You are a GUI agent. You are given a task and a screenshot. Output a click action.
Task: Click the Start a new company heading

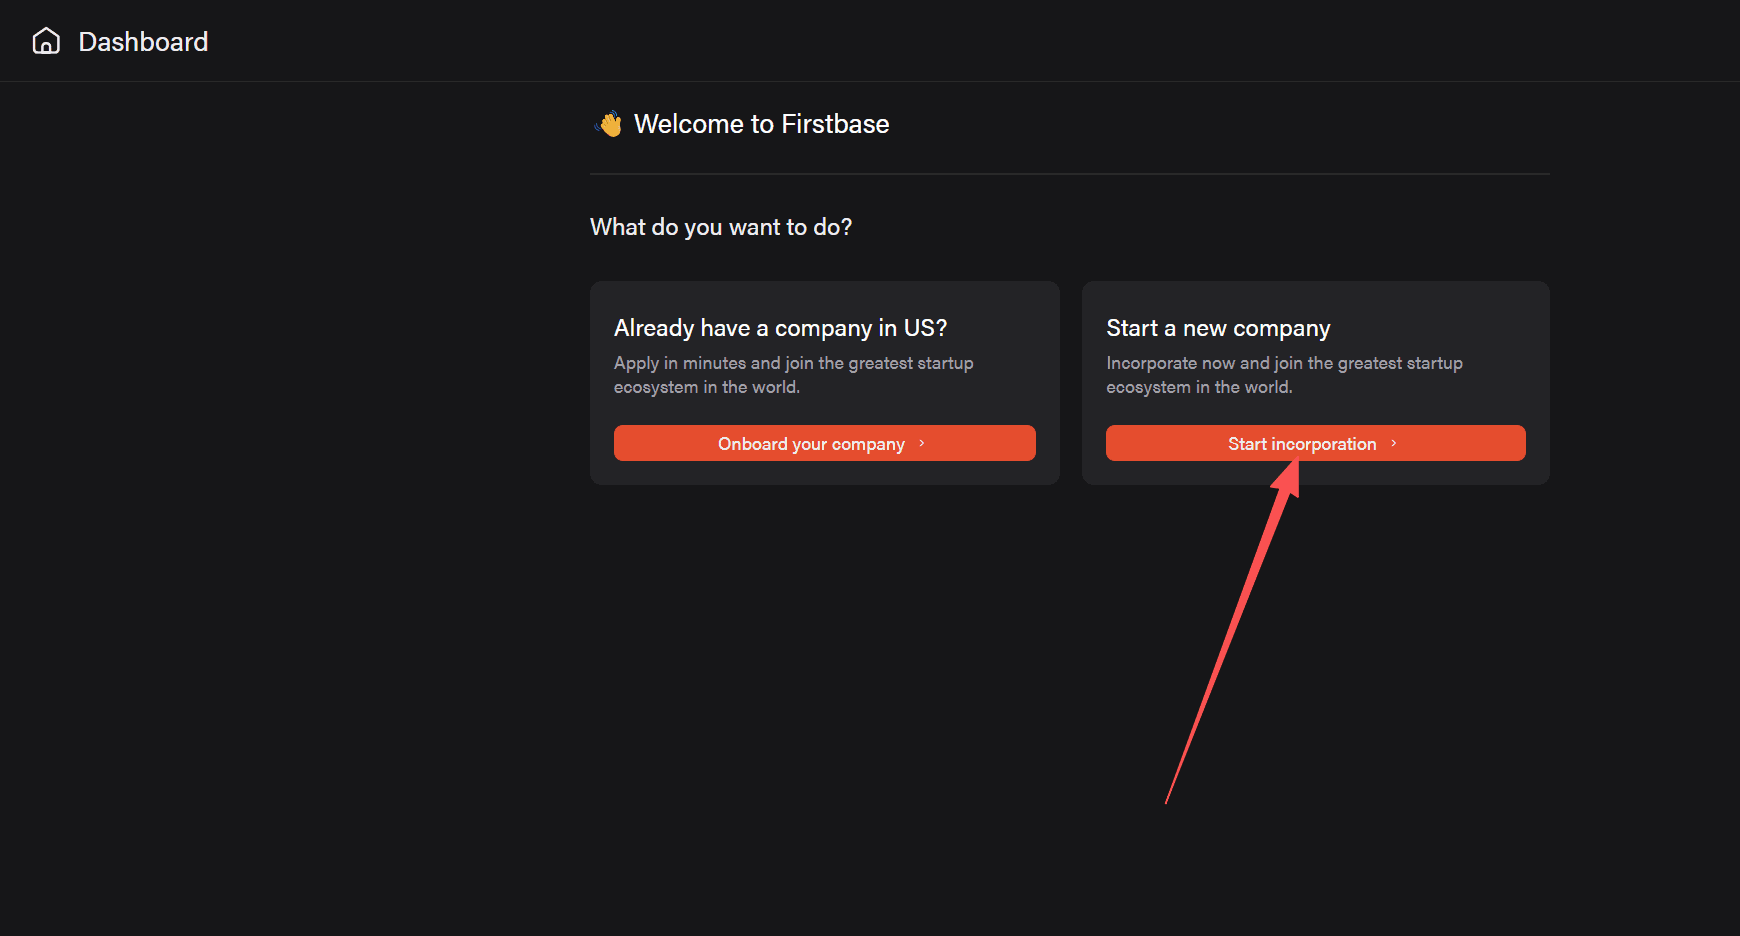(x=1218, y=328)
